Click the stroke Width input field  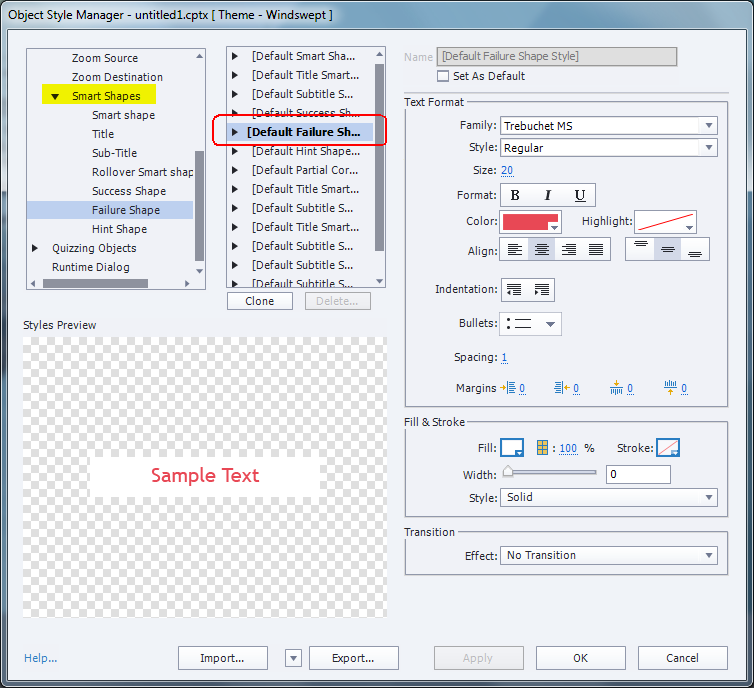click(x=638, y=475)
